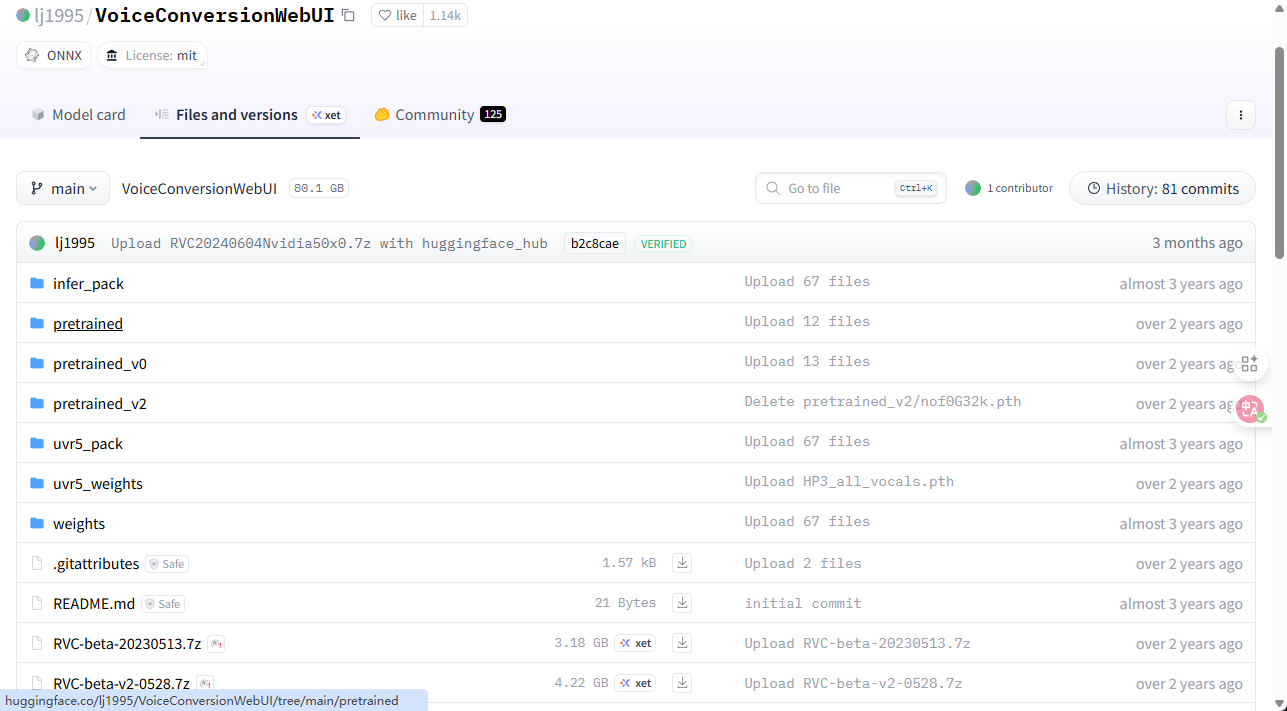
Task: Click the QR grid extension icon
Action: pyautogui.click(x=1249, y=364)
